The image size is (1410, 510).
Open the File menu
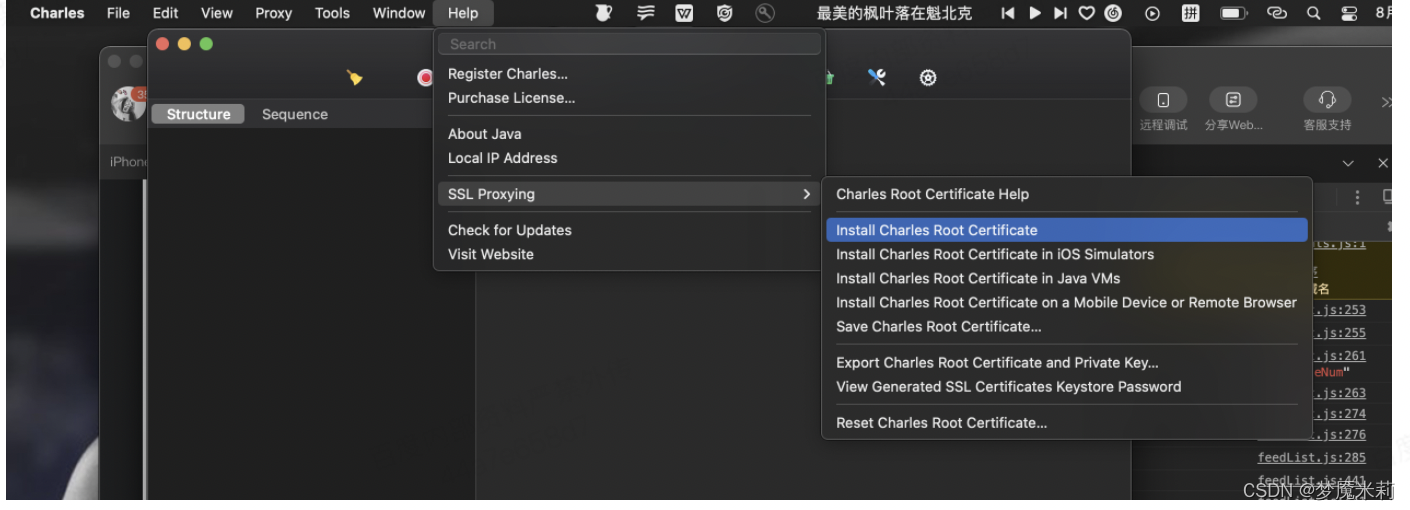(118, 13)
